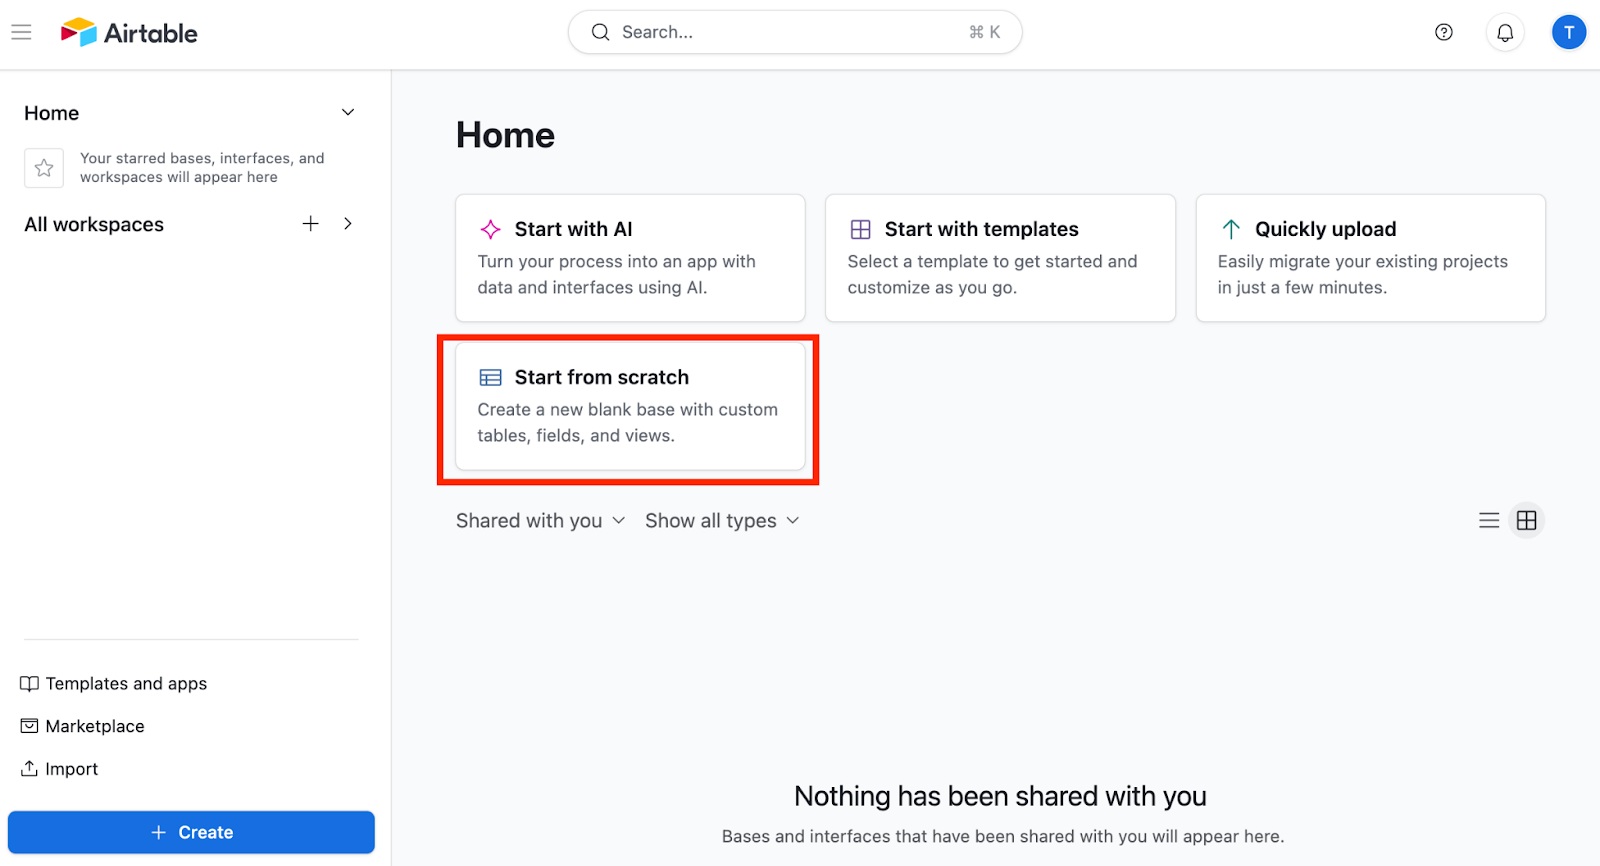Collapse the Home section chevron

348,112
